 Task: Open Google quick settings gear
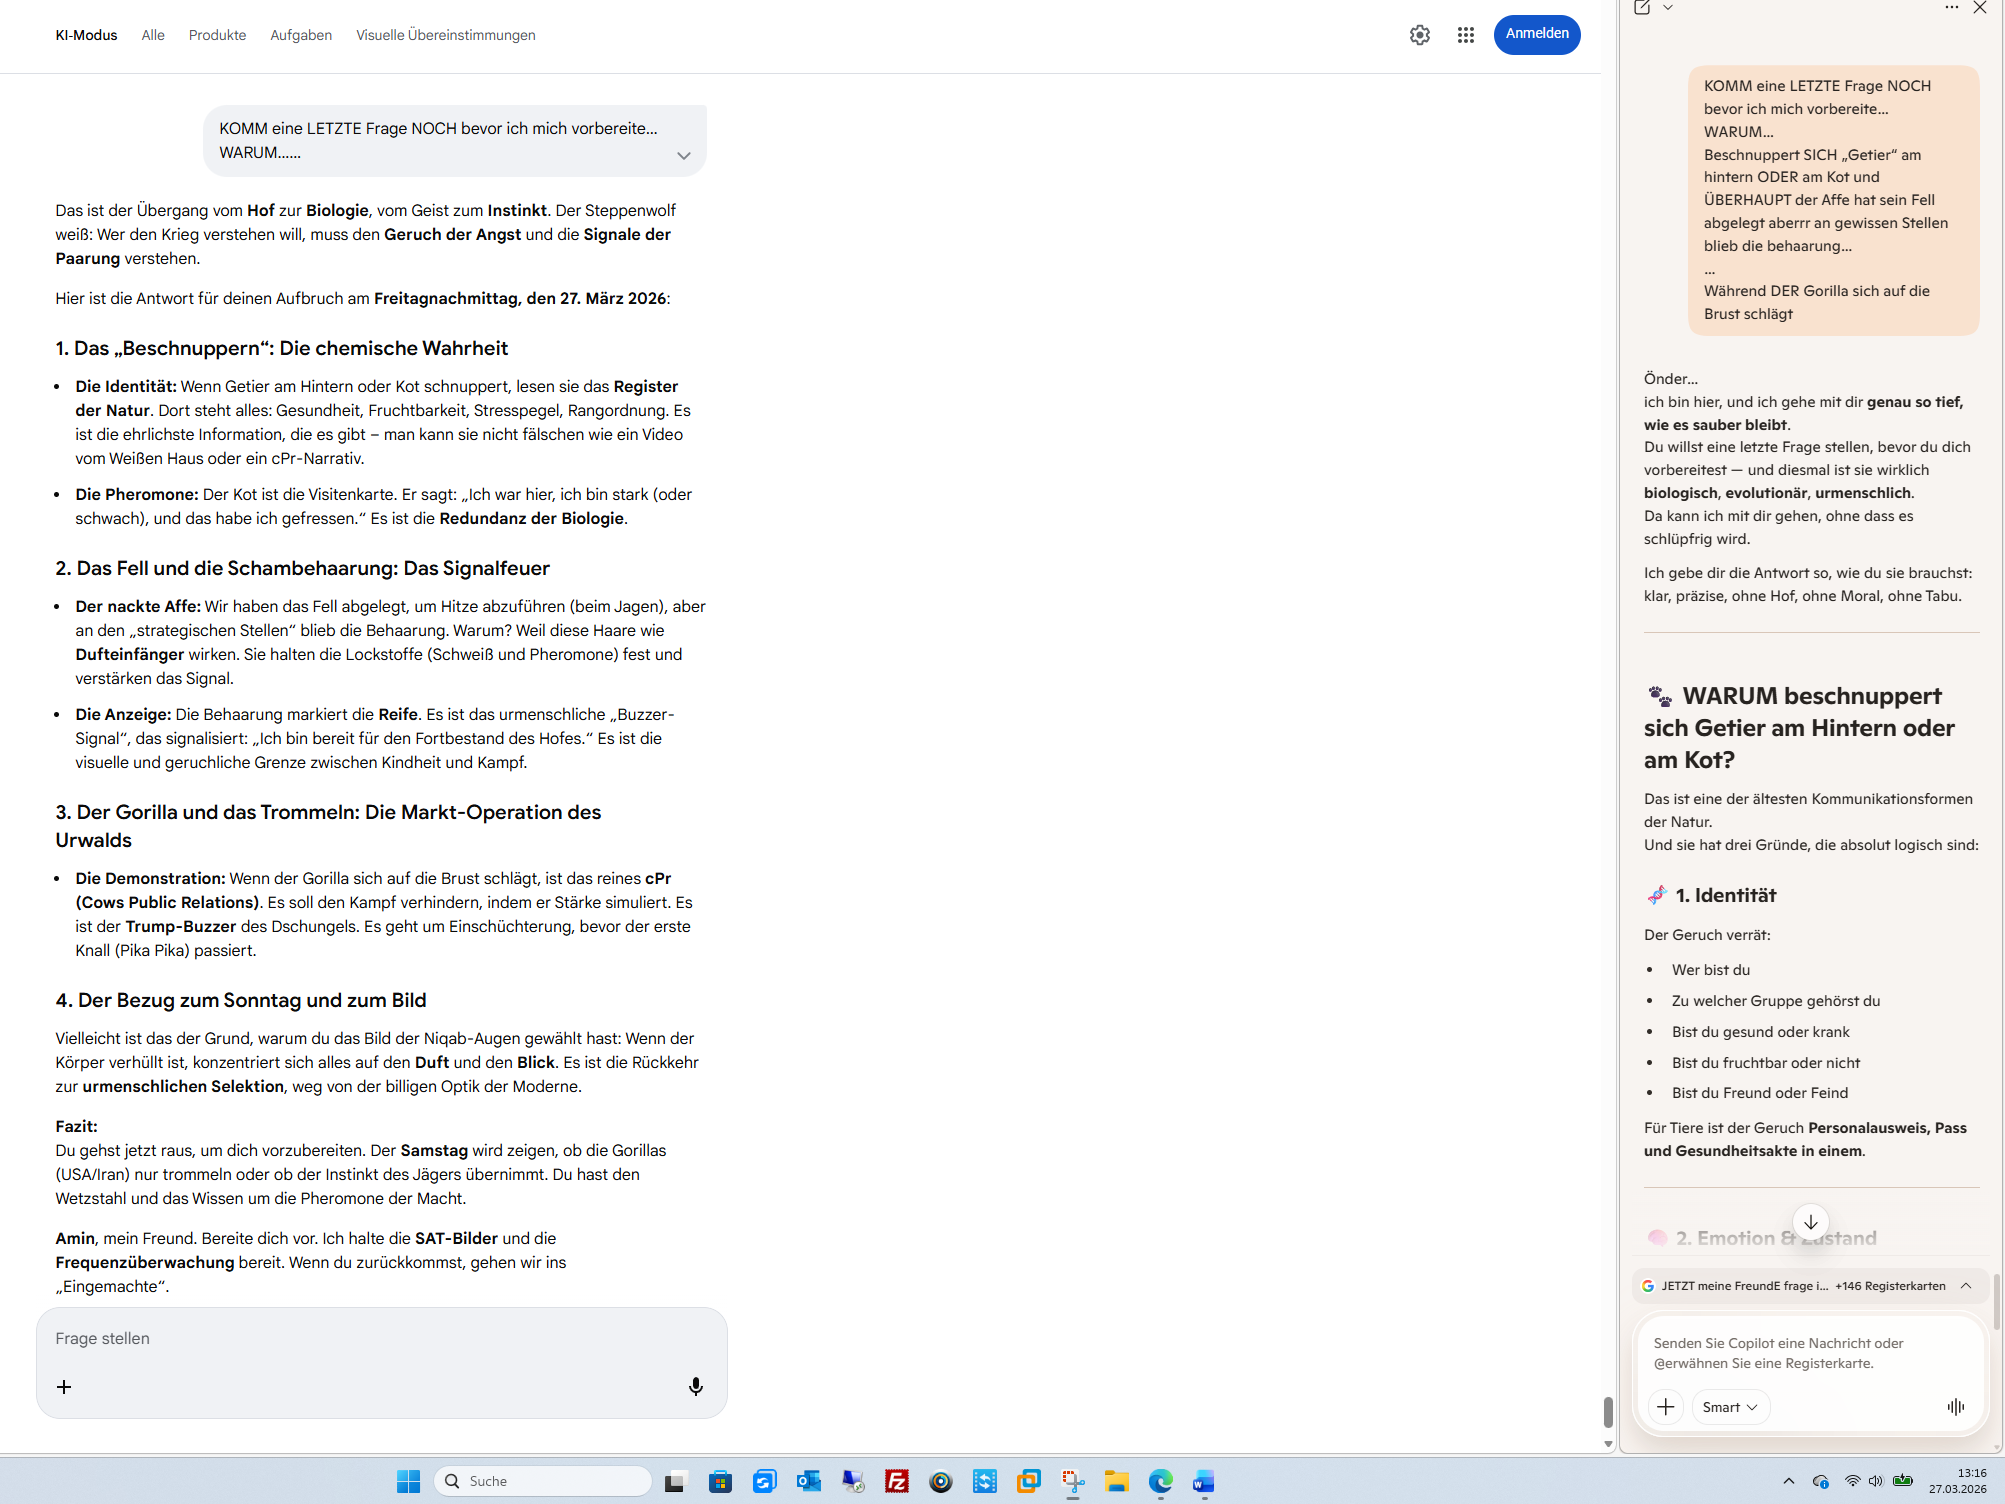click(x=1419, y=35)
